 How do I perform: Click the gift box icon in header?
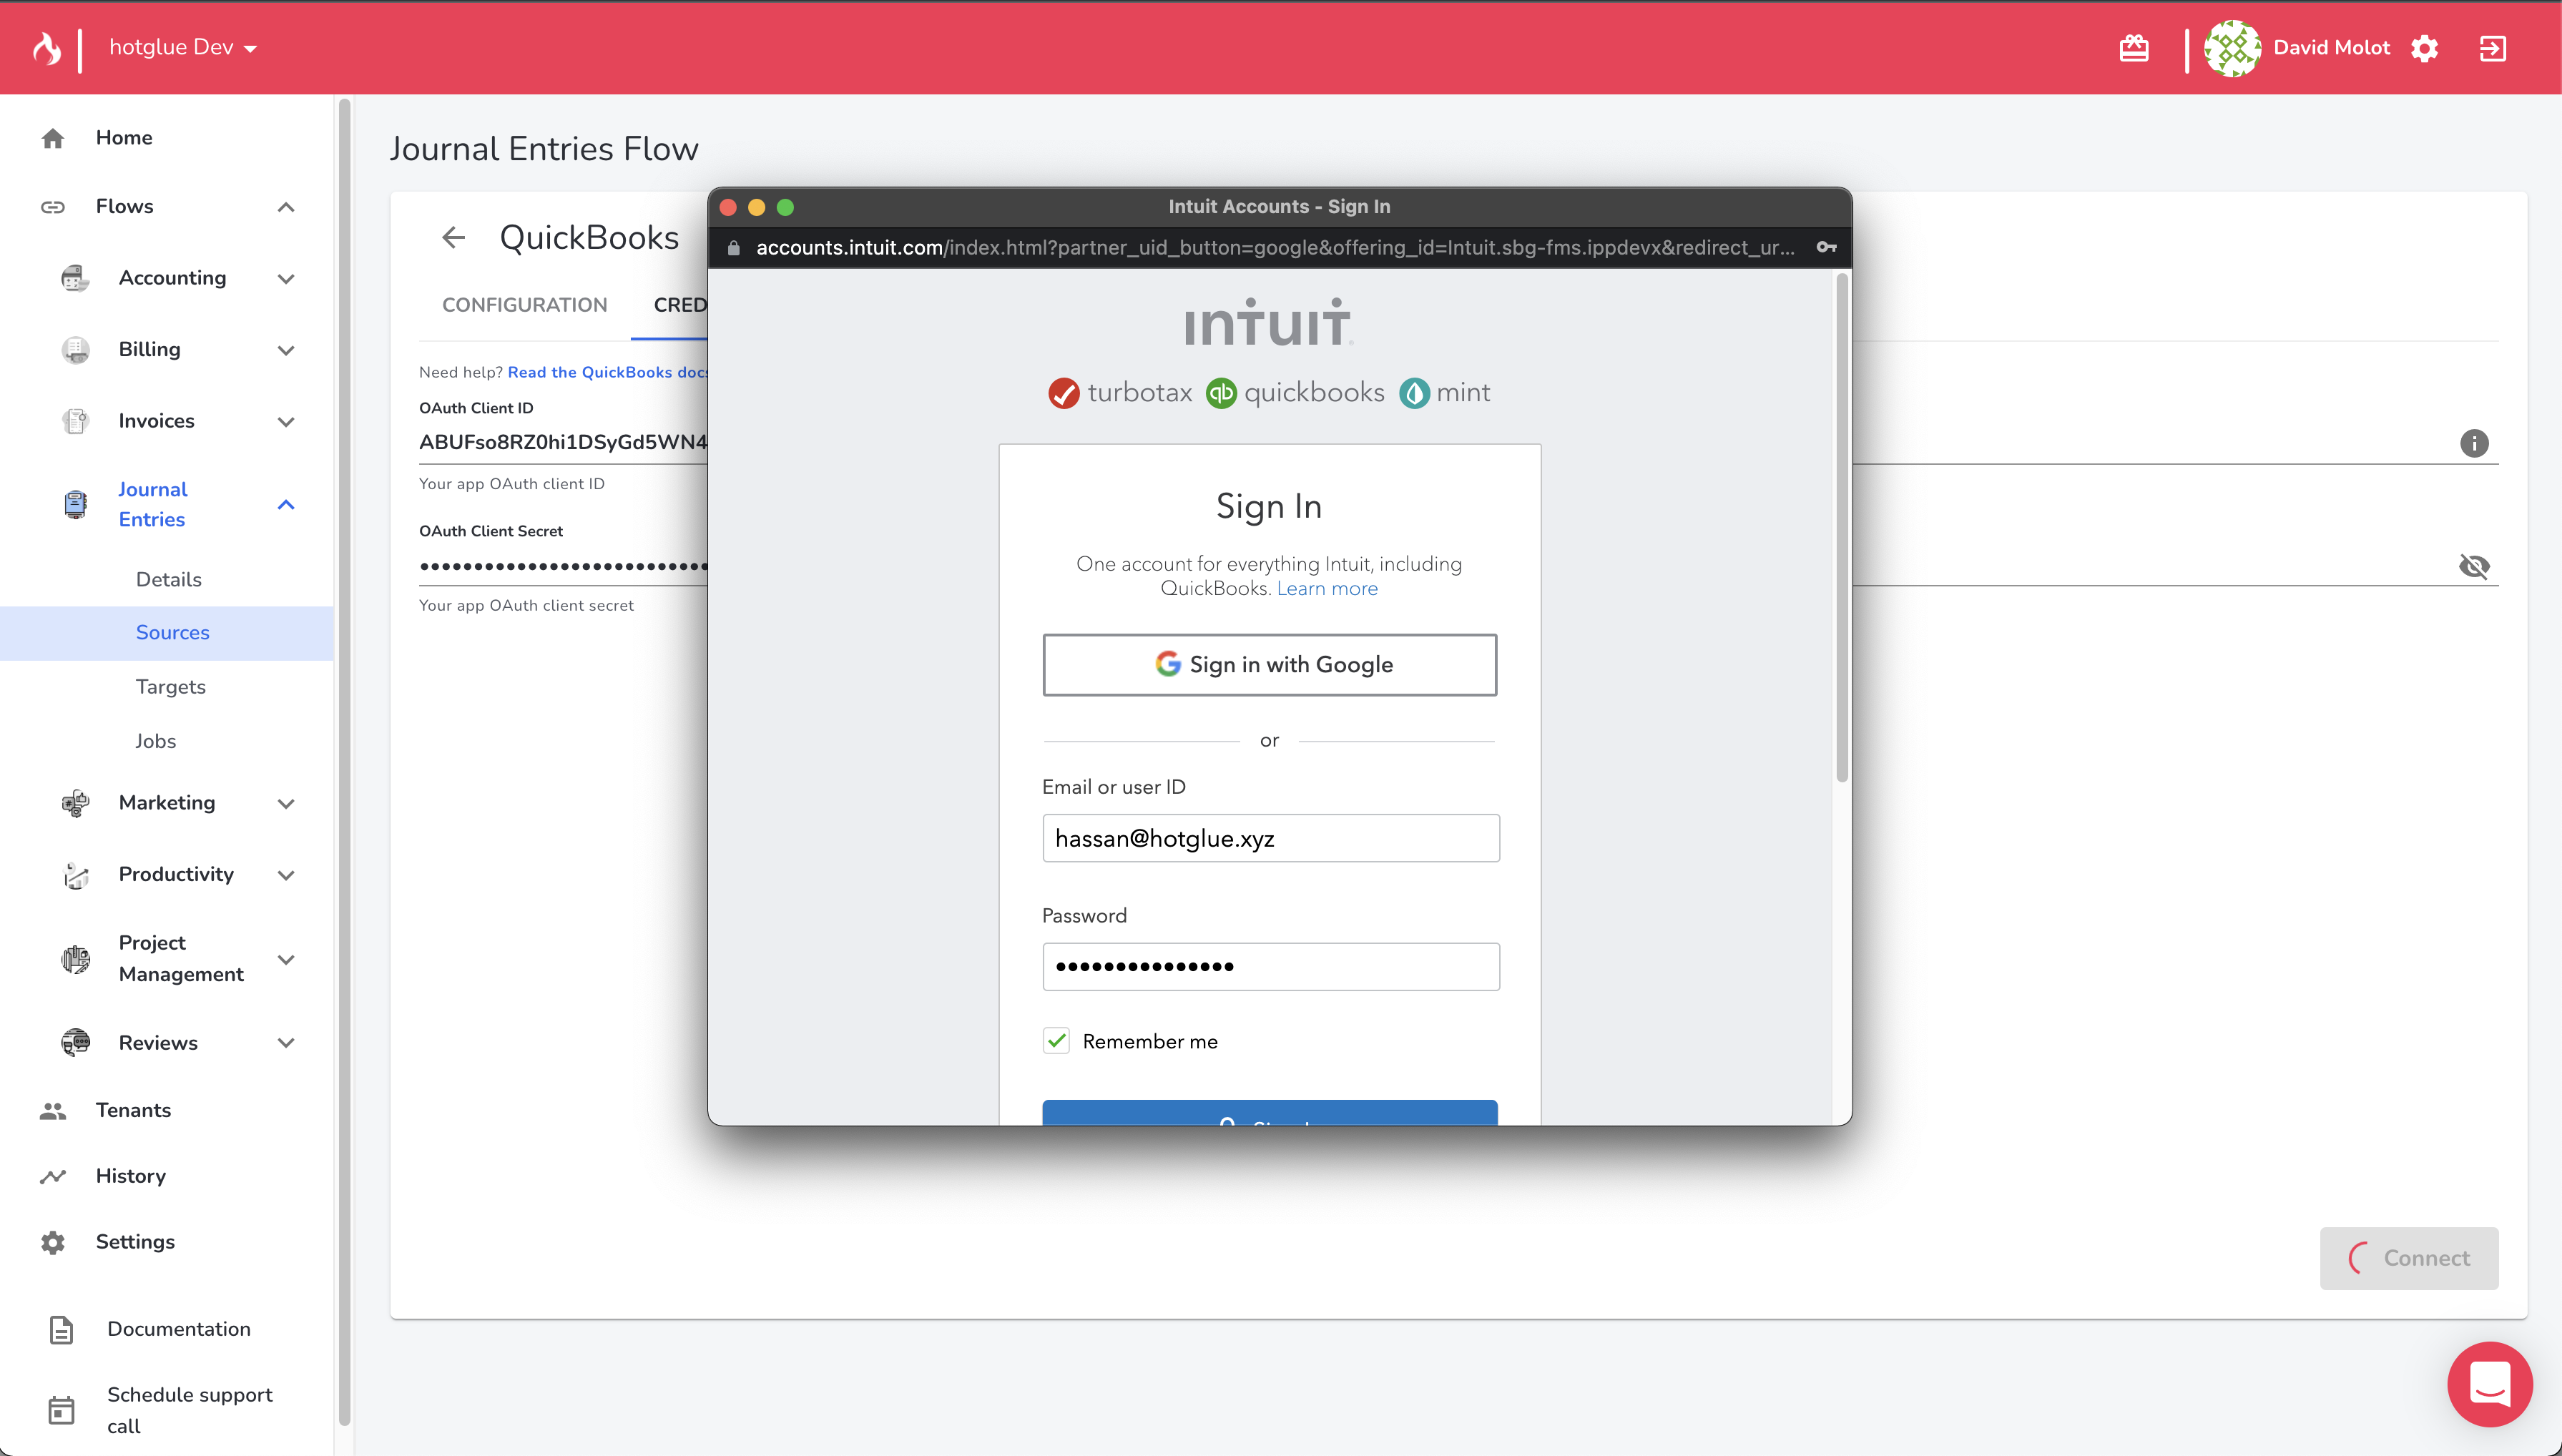[x=2133, y=48]
